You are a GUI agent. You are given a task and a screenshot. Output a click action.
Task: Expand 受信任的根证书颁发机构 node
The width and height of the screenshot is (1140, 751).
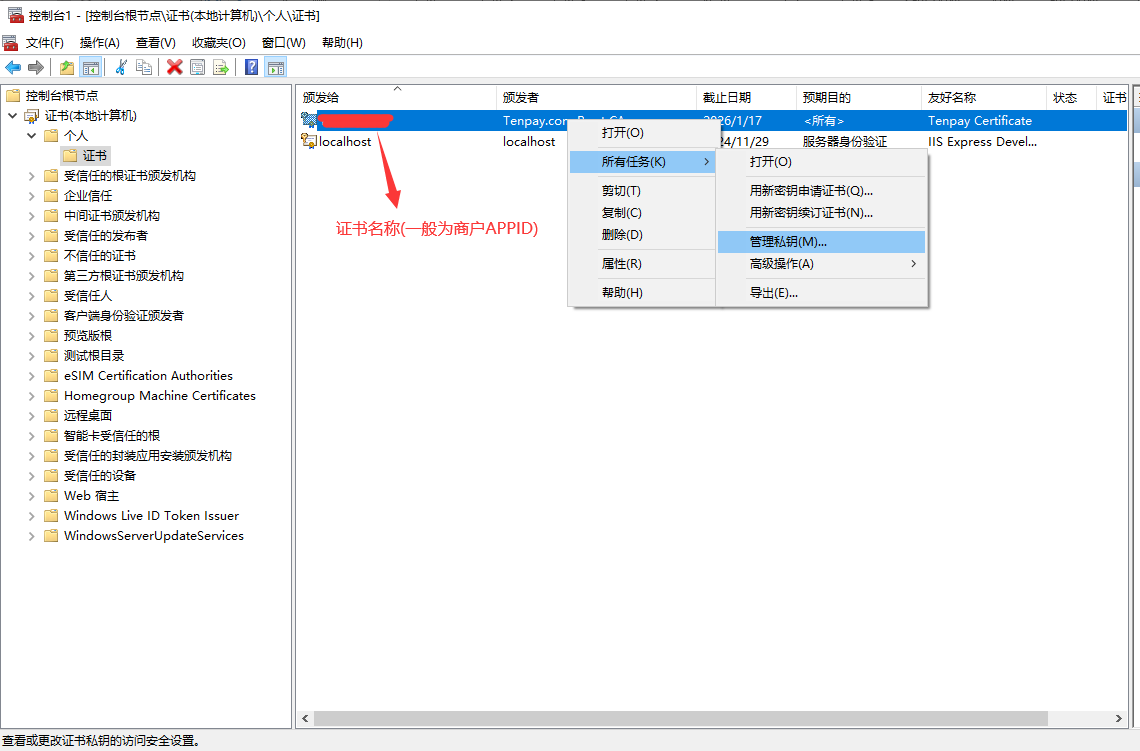click(31, 176)
